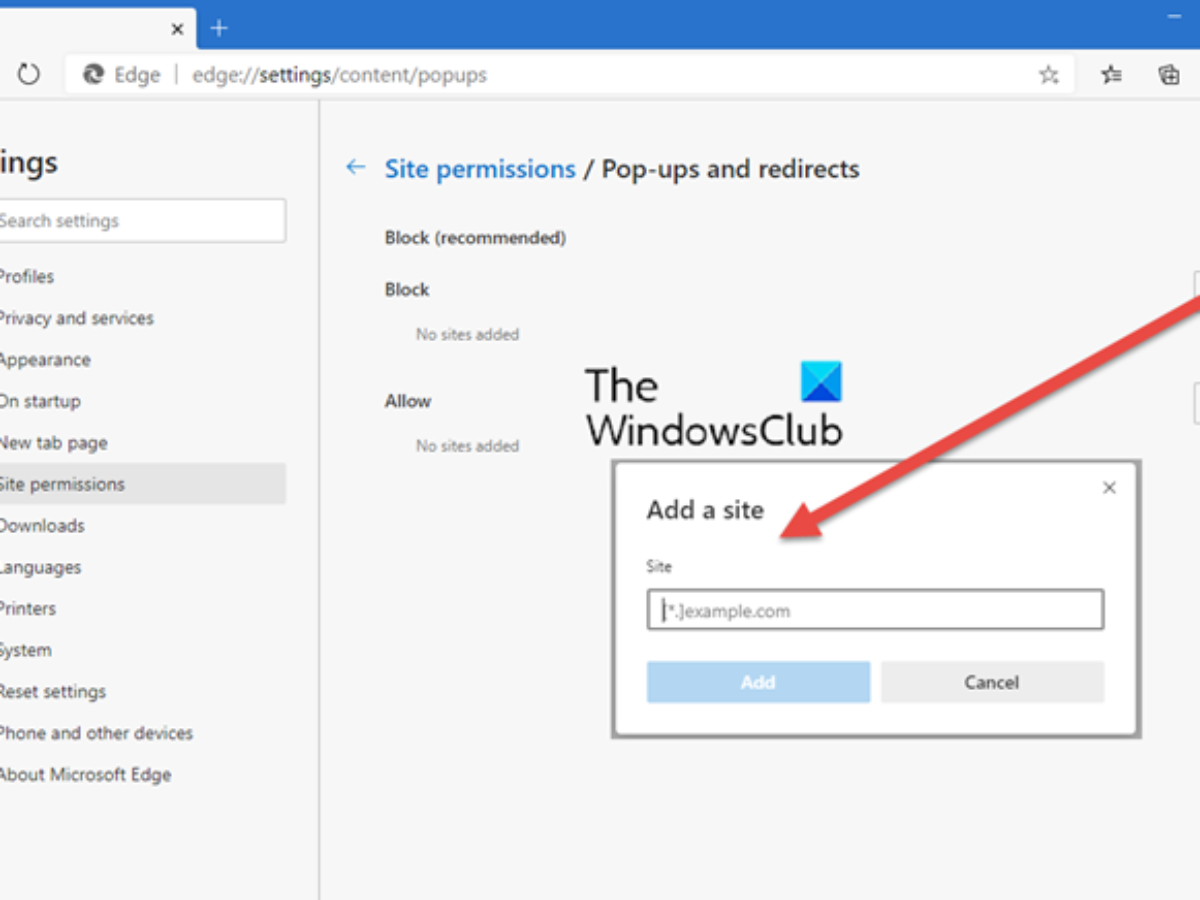The image size is (1200, 900).
Task: Click the Block section heading
Action: 407,289
